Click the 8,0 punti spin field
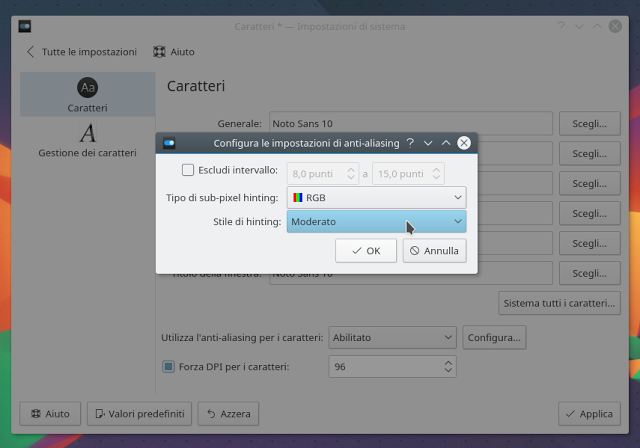640x448 pixels. 322,174
